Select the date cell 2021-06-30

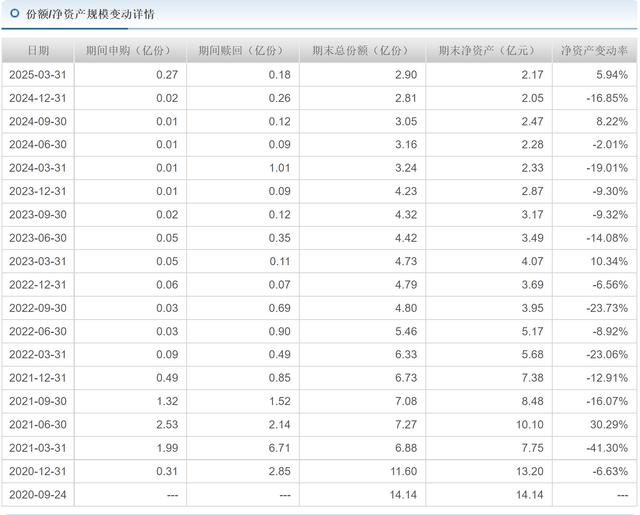tap(38, 424)
